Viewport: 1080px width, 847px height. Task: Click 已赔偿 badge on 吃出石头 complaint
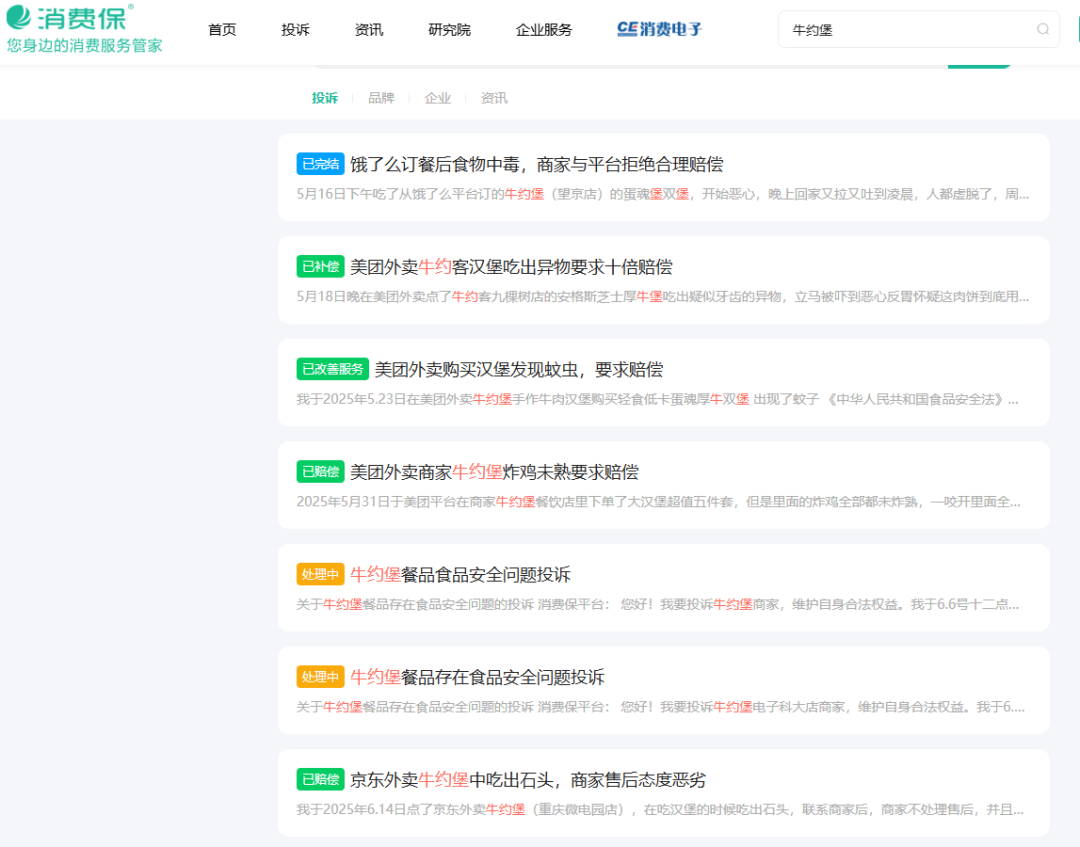click(320, 780)
